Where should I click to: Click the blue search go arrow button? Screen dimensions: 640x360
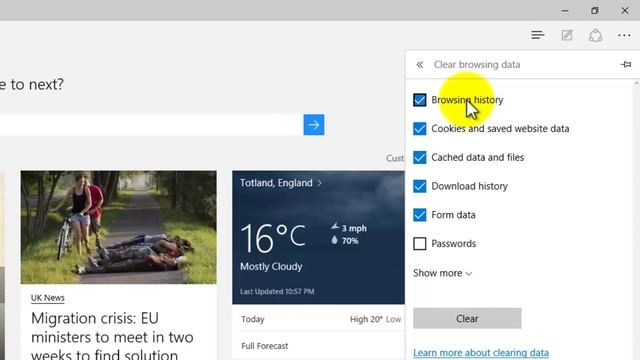tap(314, 124)
